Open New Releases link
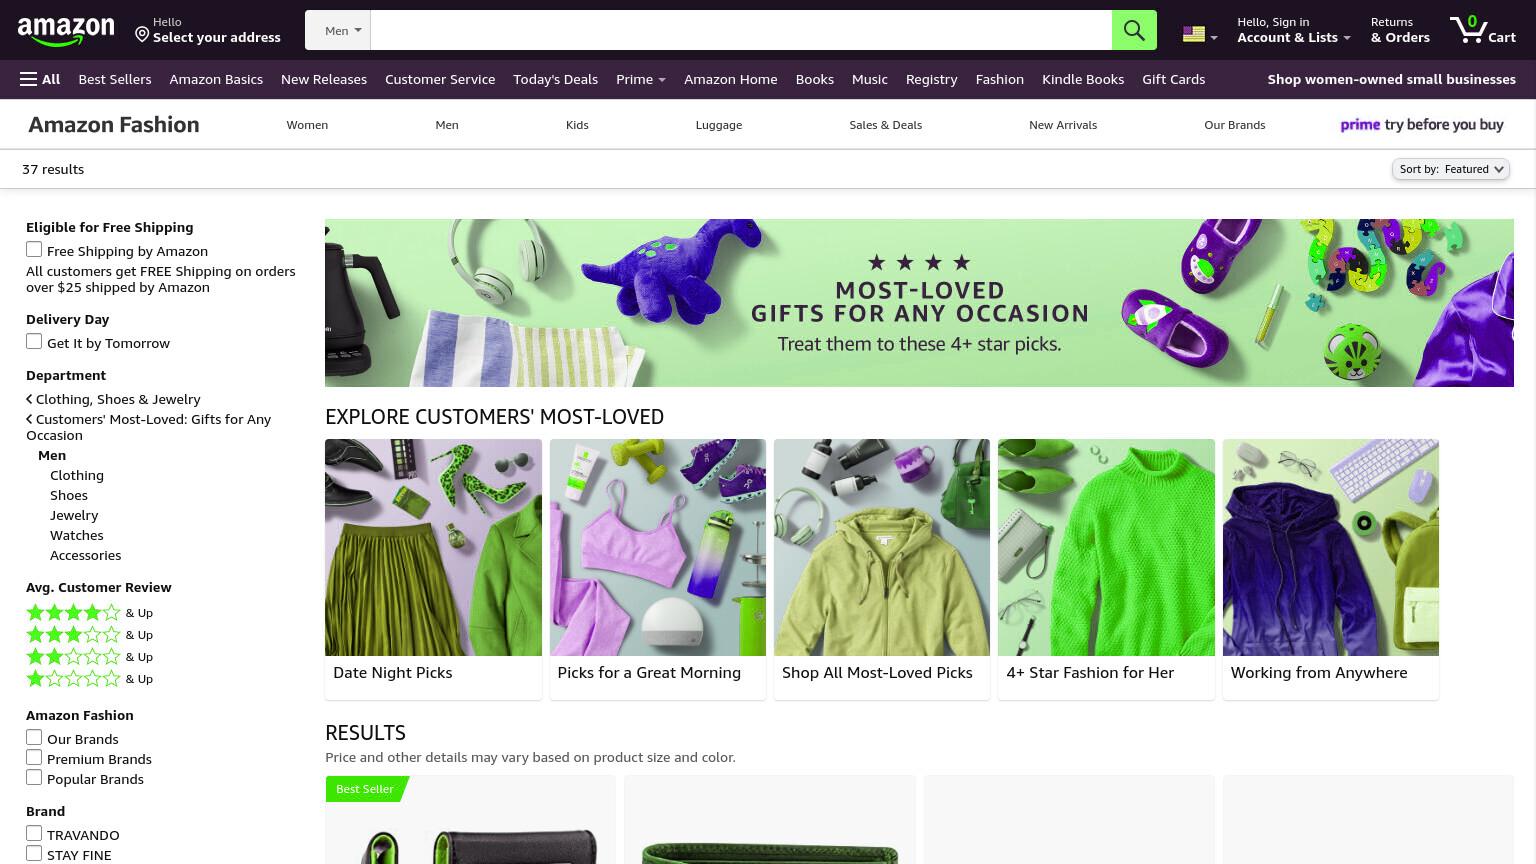This screenshot has height=864, width=1536. pos(324,79)
